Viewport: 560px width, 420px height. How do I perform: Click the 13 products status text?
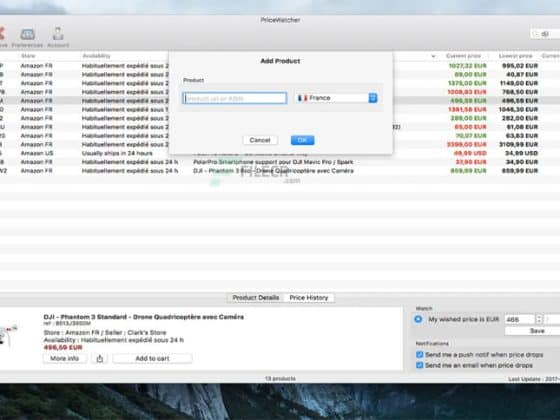click(280, 379)
